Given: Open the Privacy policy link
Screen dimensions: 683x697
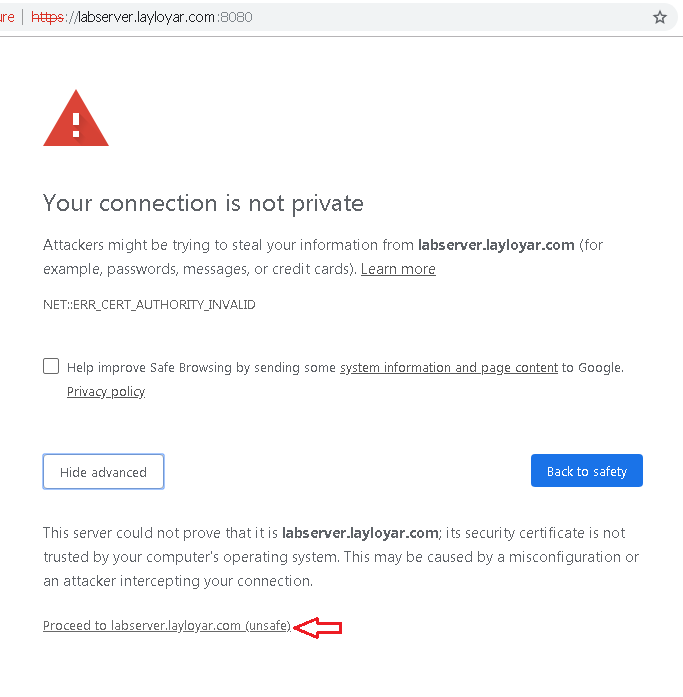Looking at the screenshot, I should 106,392.
